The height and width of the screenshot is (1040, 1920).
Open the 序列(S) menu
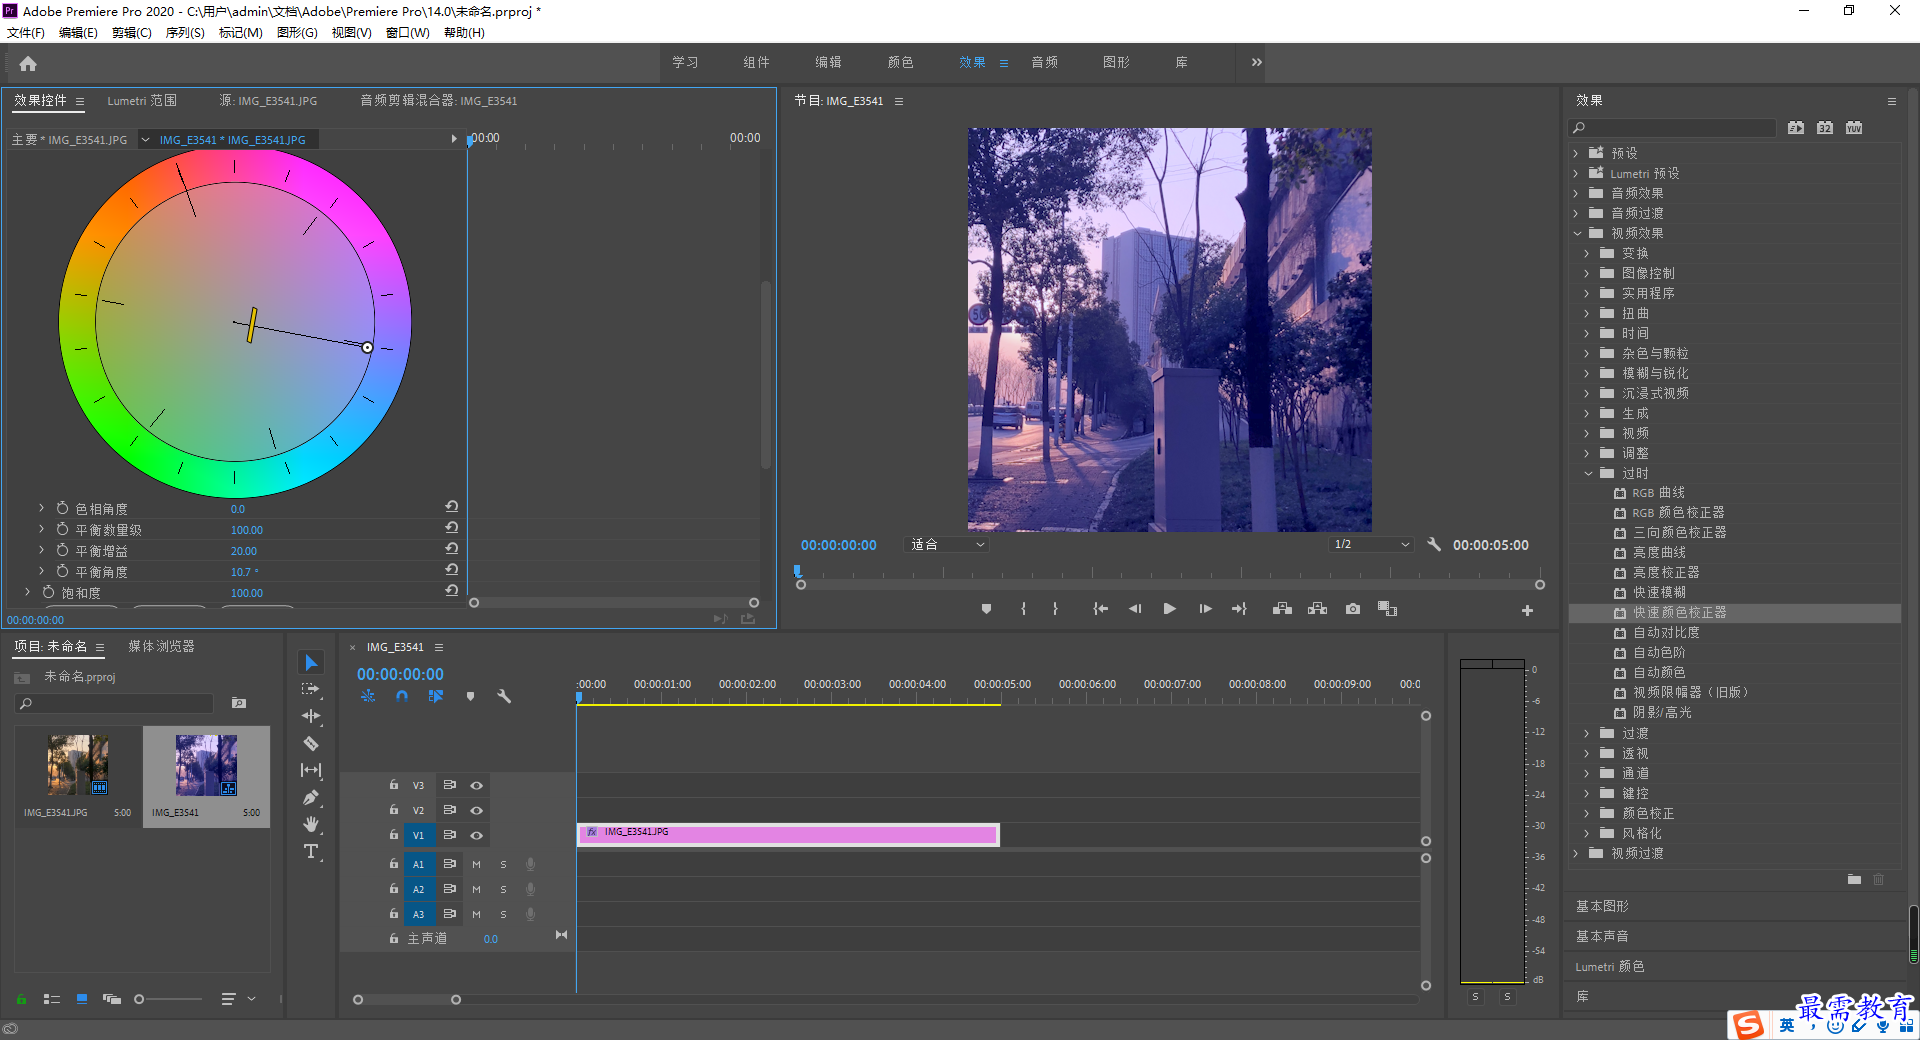pos(185,32)
